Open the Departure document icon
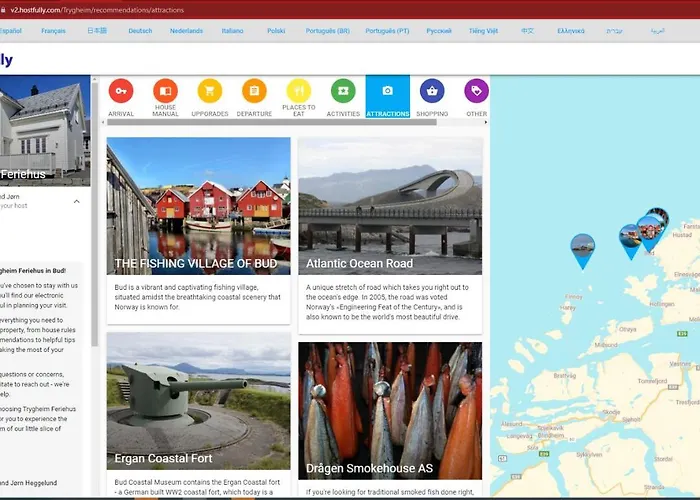 pyautogui.click(x=254, y=91)
